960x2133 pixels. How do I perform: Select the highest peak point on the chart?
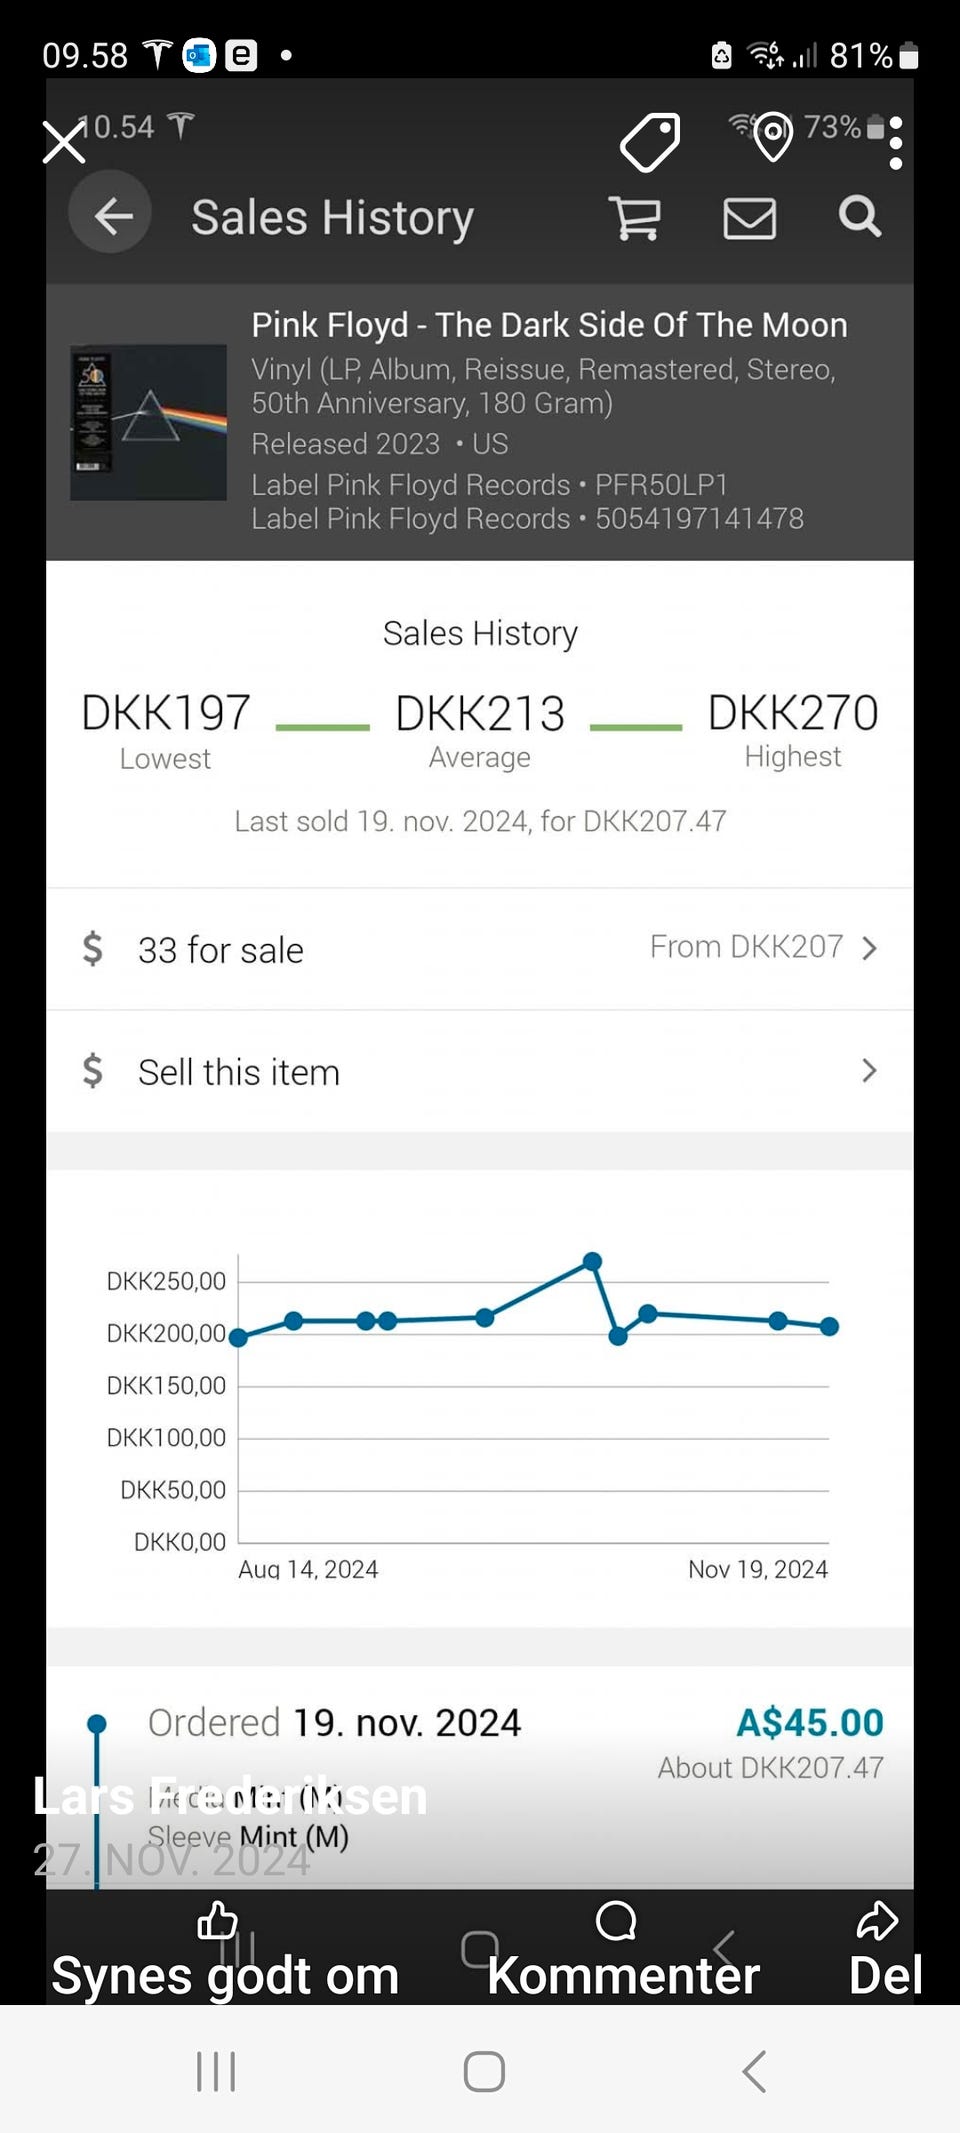point(592,1261)
